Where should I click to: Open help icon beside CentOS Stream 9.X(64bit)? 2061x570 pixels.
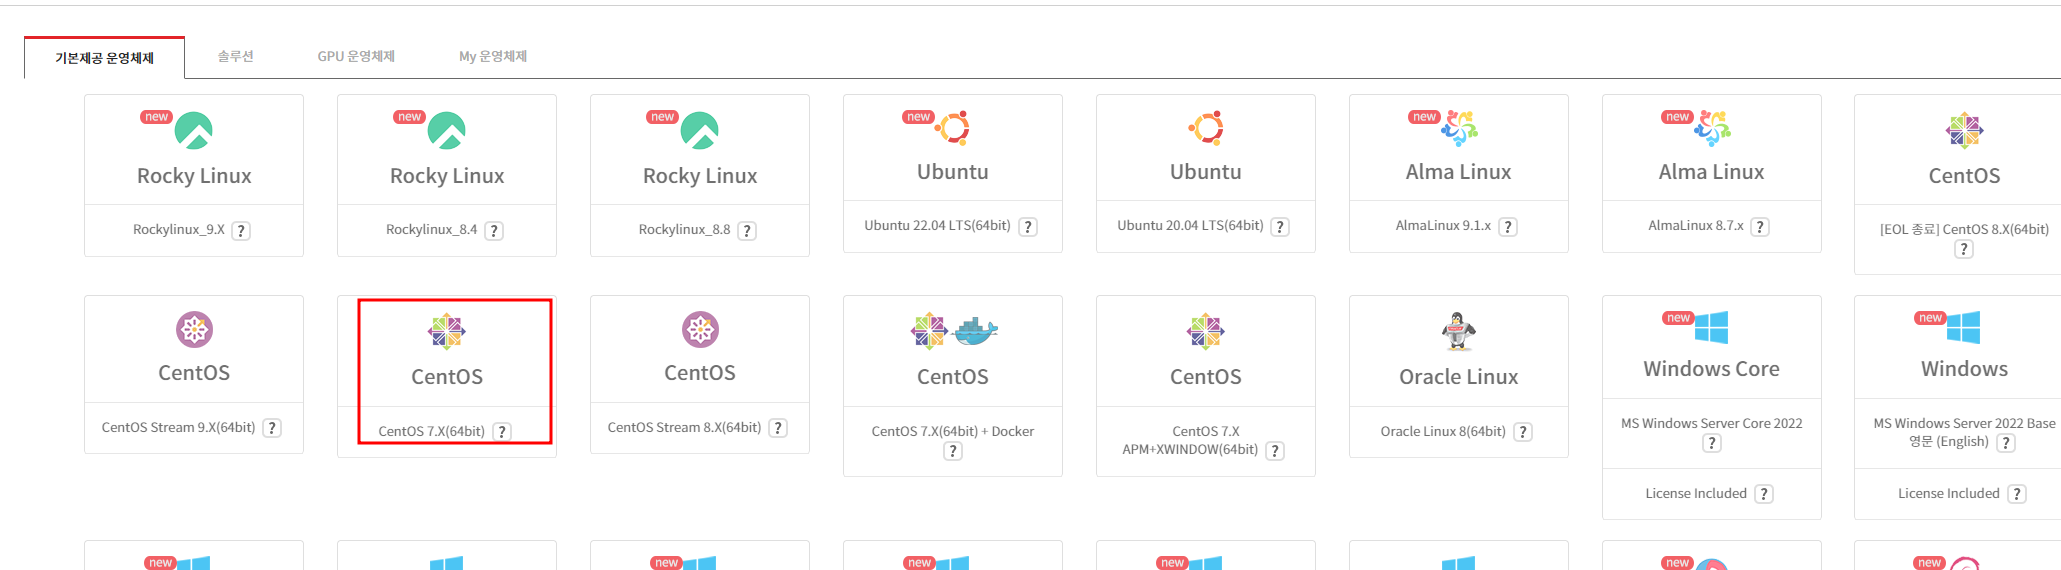point(272,428)
